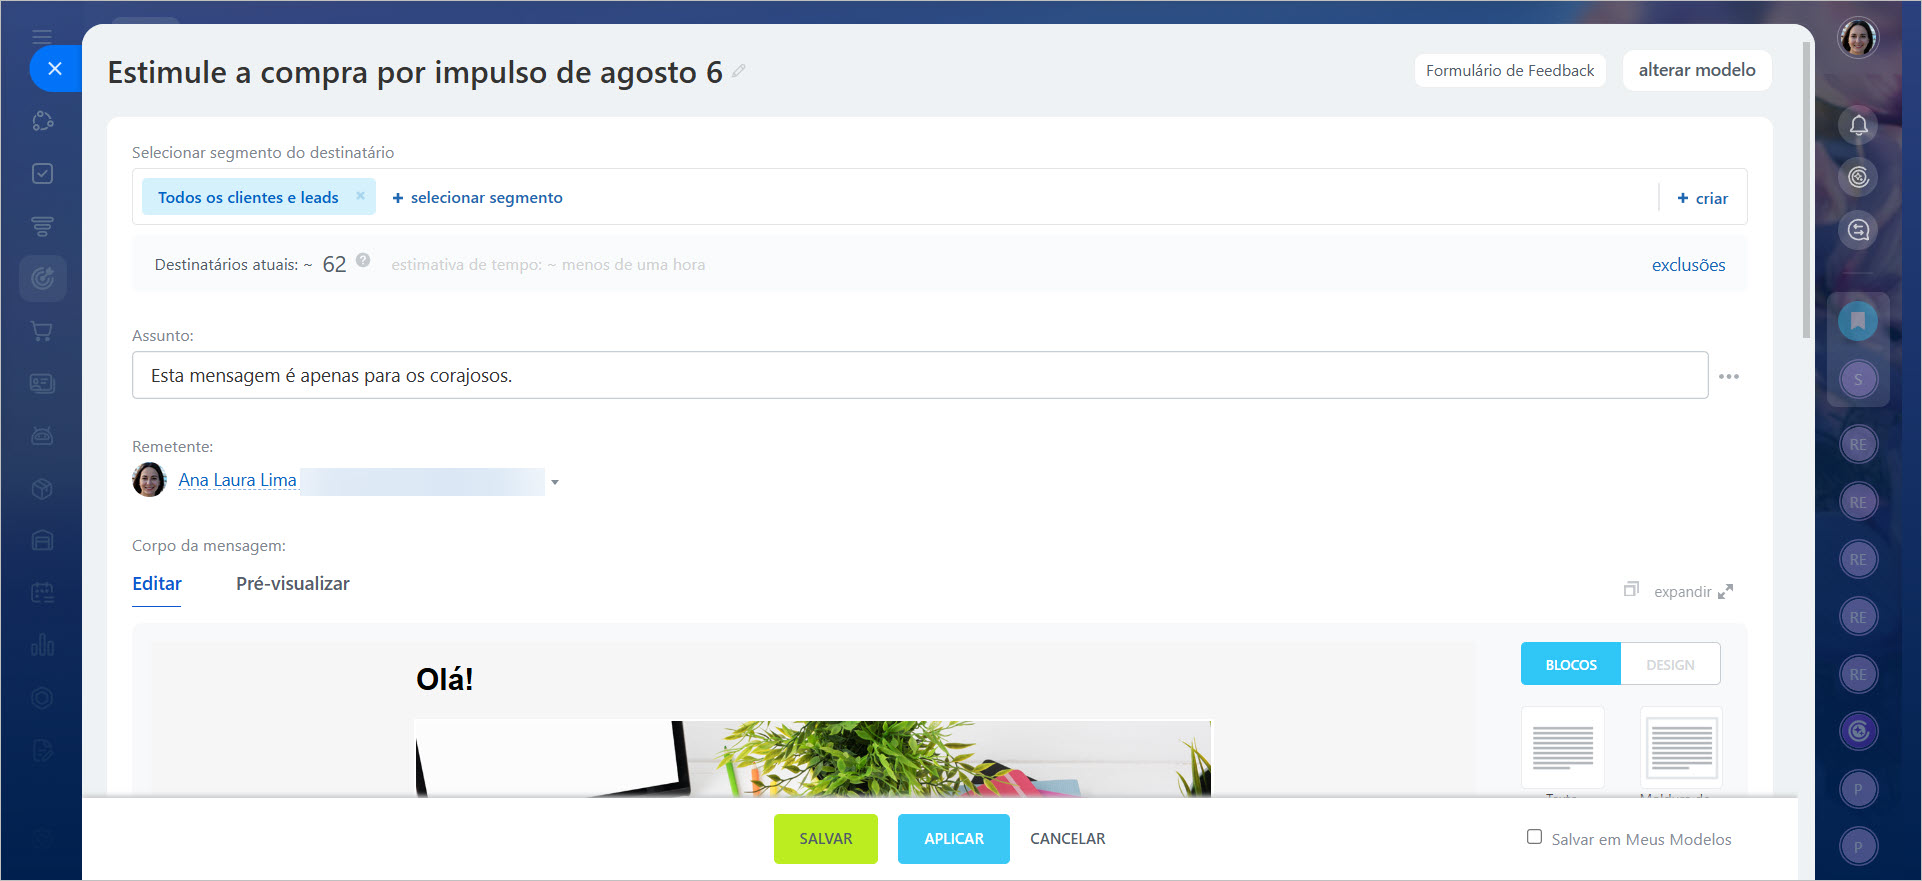The height and width of the screenshot is (881, 1922).
Task: Click CANCELAR
Action: point(1068,839)
